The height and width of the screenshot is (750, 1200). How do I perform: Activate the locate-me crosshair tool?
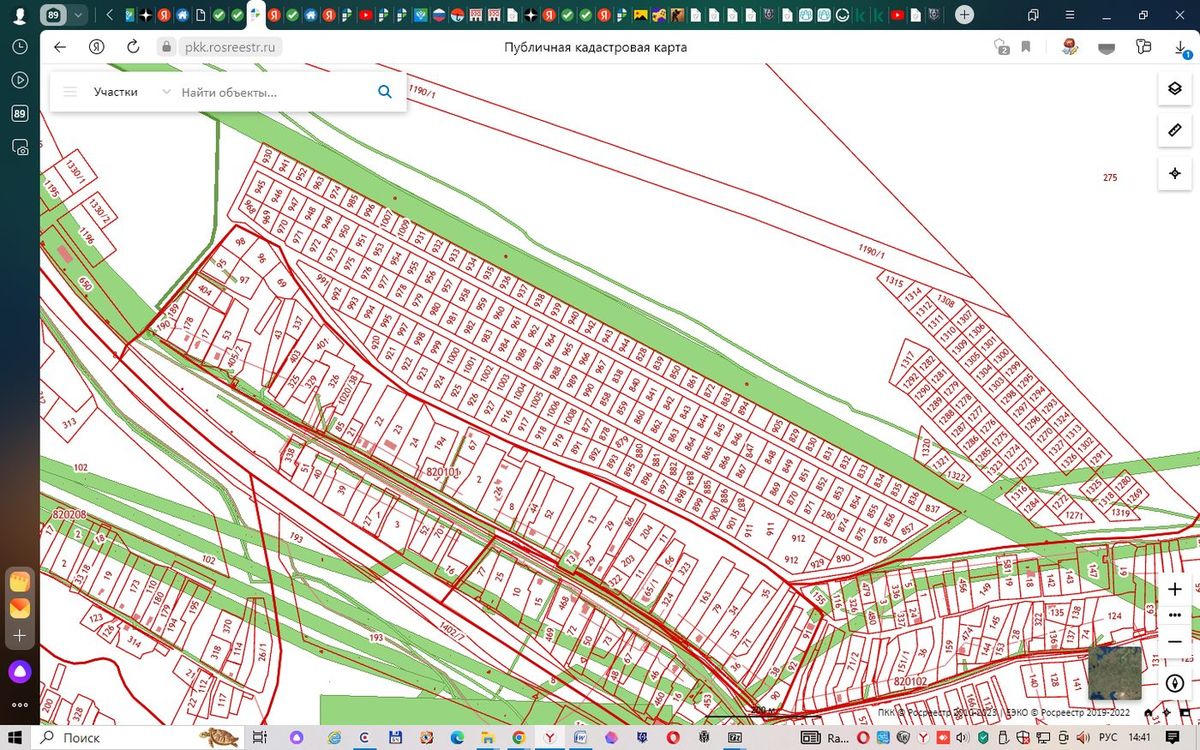click(1175, 174)
